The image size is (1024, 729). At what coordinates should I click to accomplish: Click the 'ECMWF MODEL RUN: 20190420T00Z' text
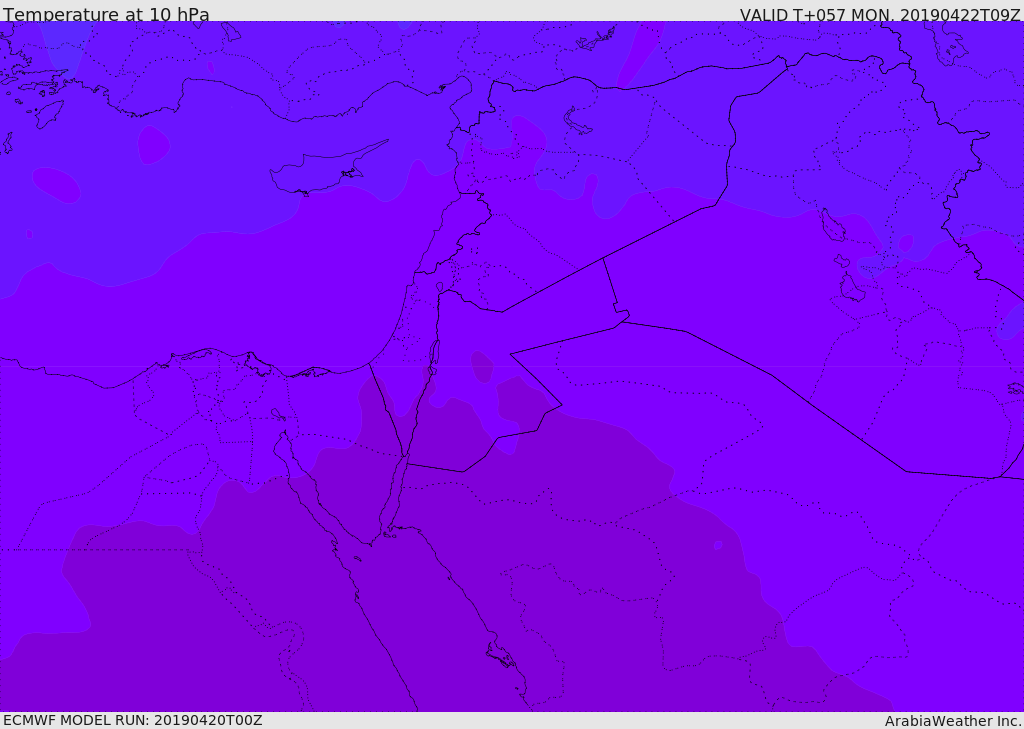coord(133,720)
